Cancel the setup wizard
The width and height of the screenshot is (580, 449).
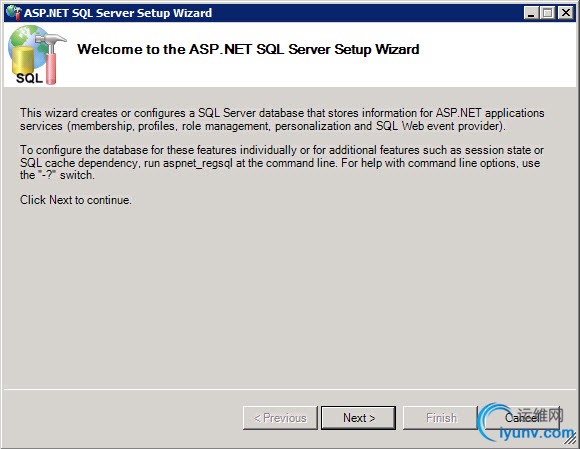click(x=522, y=418)
